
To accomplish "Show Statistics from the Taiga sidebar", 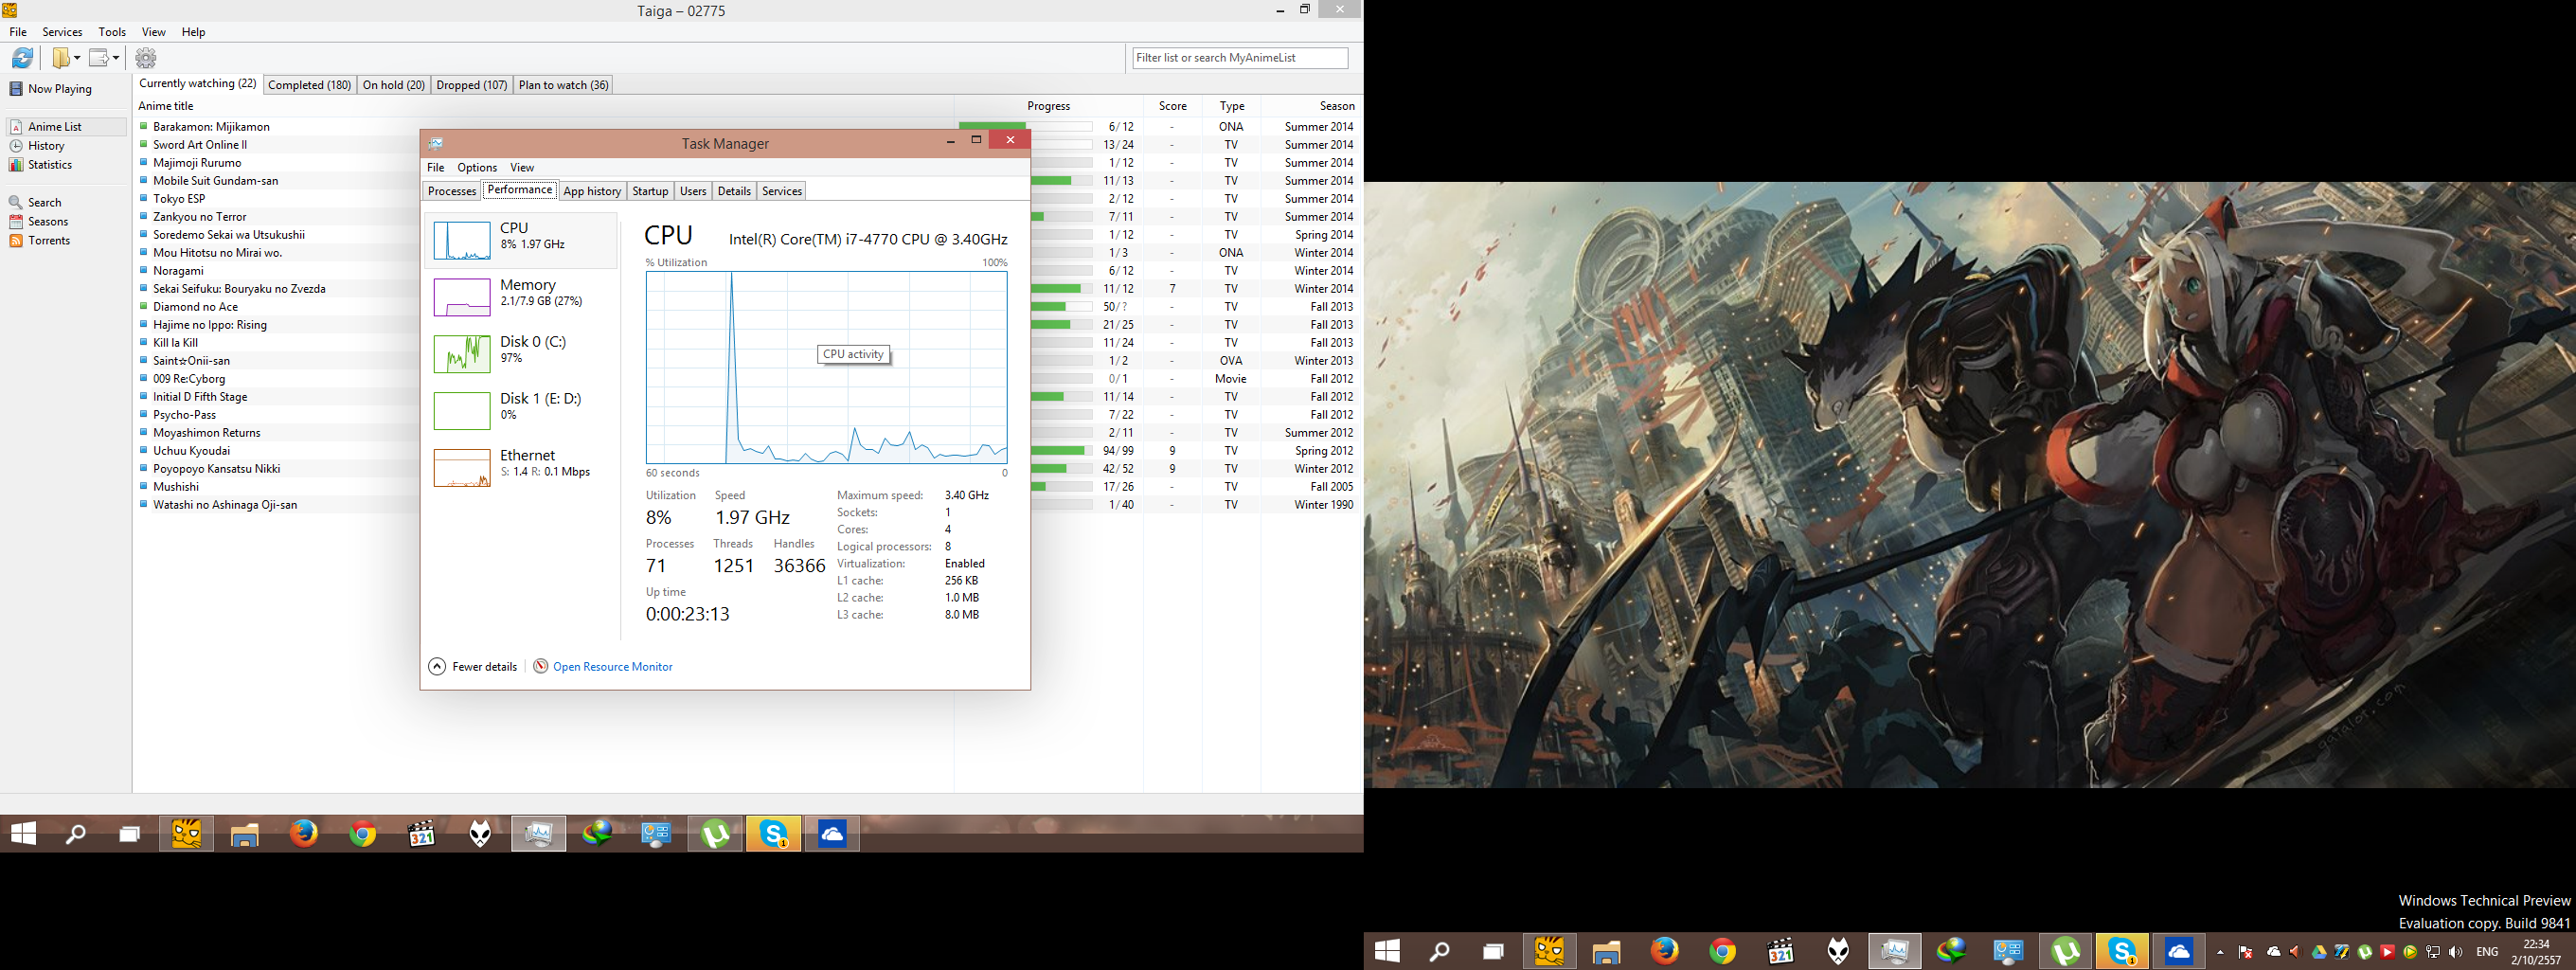I will point(41,165).
